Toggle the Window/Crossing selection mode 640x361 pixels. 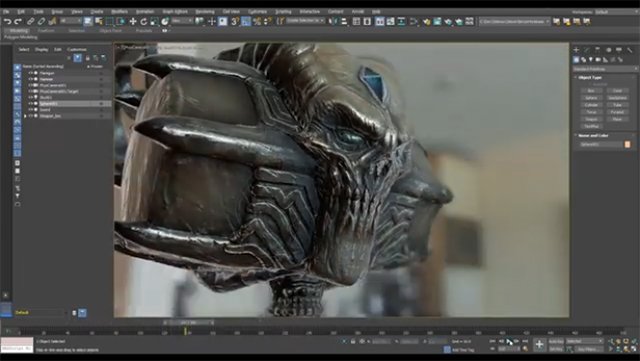(120, 21)
